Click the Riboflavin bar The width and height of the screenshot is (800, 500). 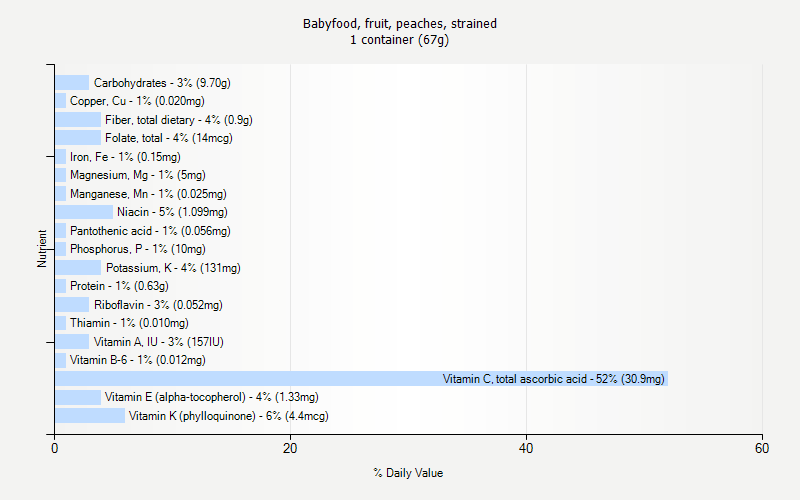(x=72, y=305)
